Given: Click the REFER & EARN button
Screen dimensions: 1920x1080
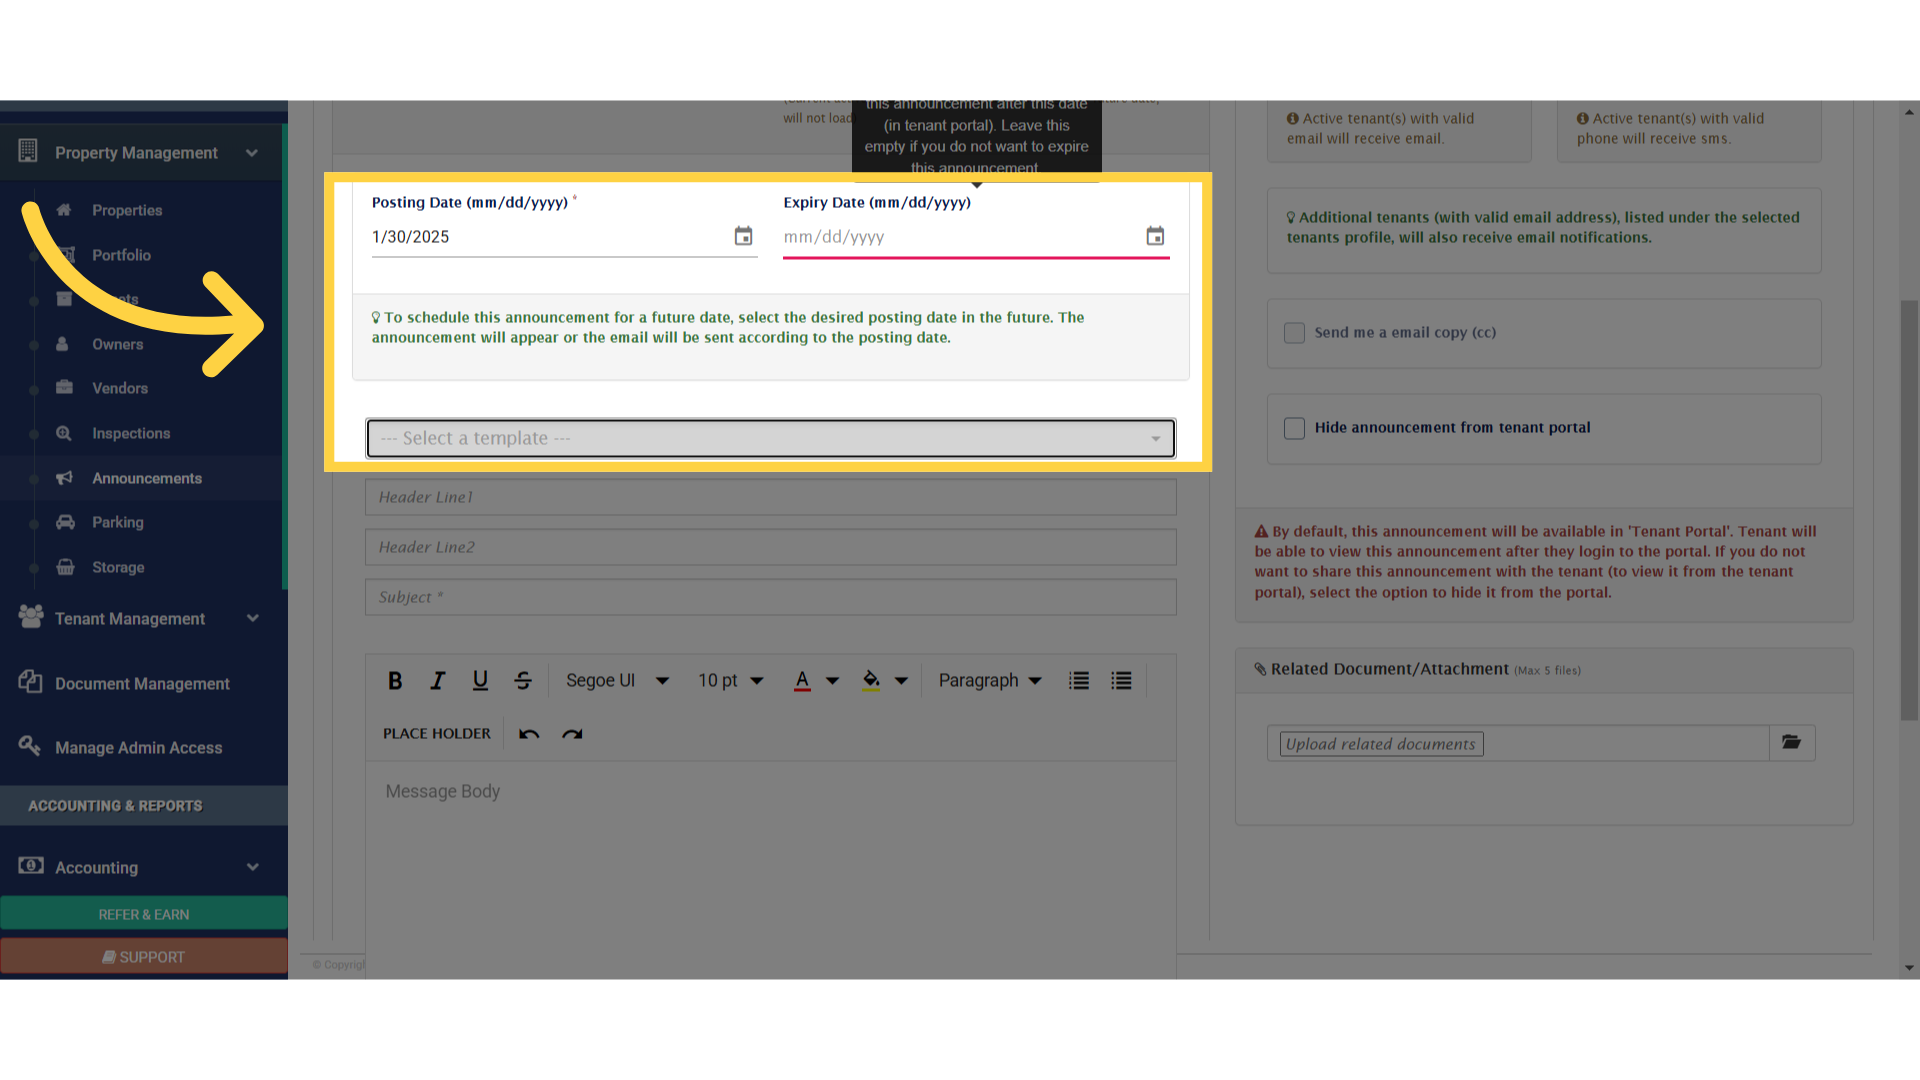Looking at the screenshot, I should tap(143, 914).
